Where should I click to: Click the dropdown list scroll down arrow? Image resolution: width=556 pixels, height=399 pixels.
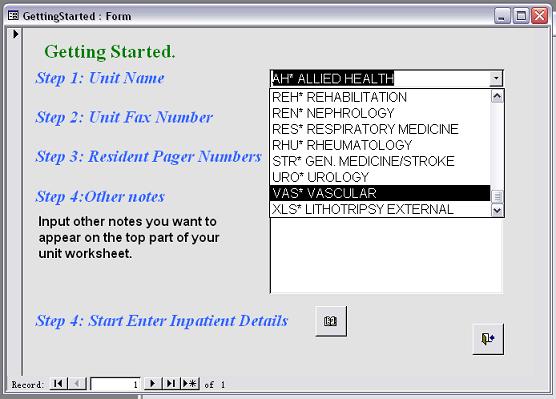pos(497,210)
